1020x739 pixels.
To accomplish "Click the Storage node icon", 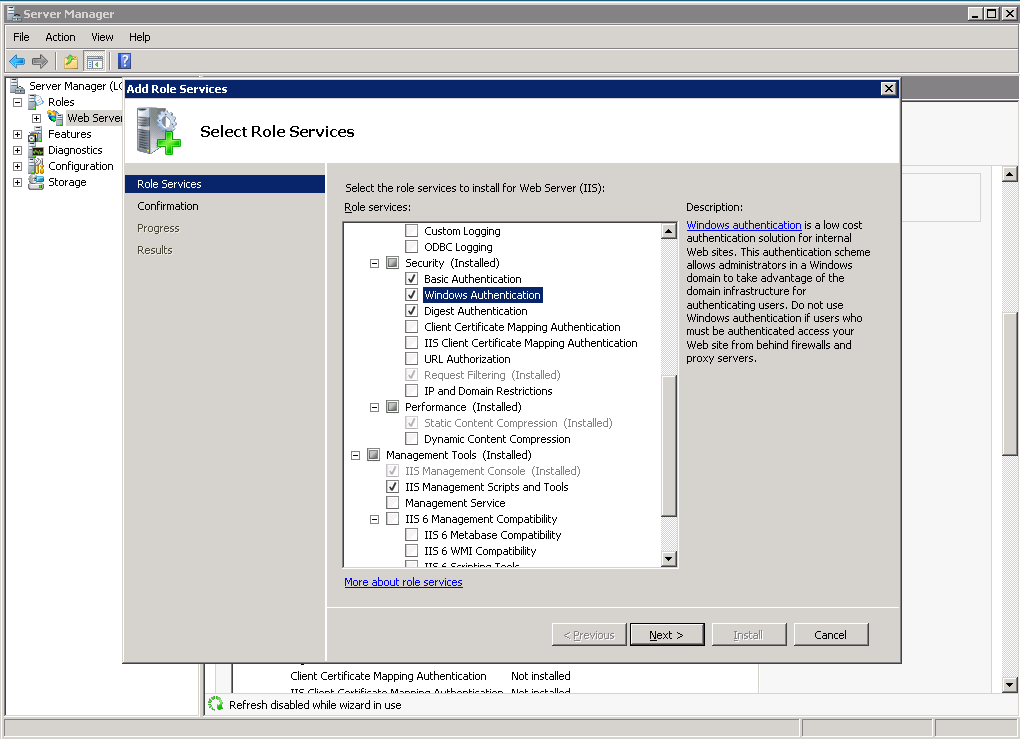I will tap(36, 182).
